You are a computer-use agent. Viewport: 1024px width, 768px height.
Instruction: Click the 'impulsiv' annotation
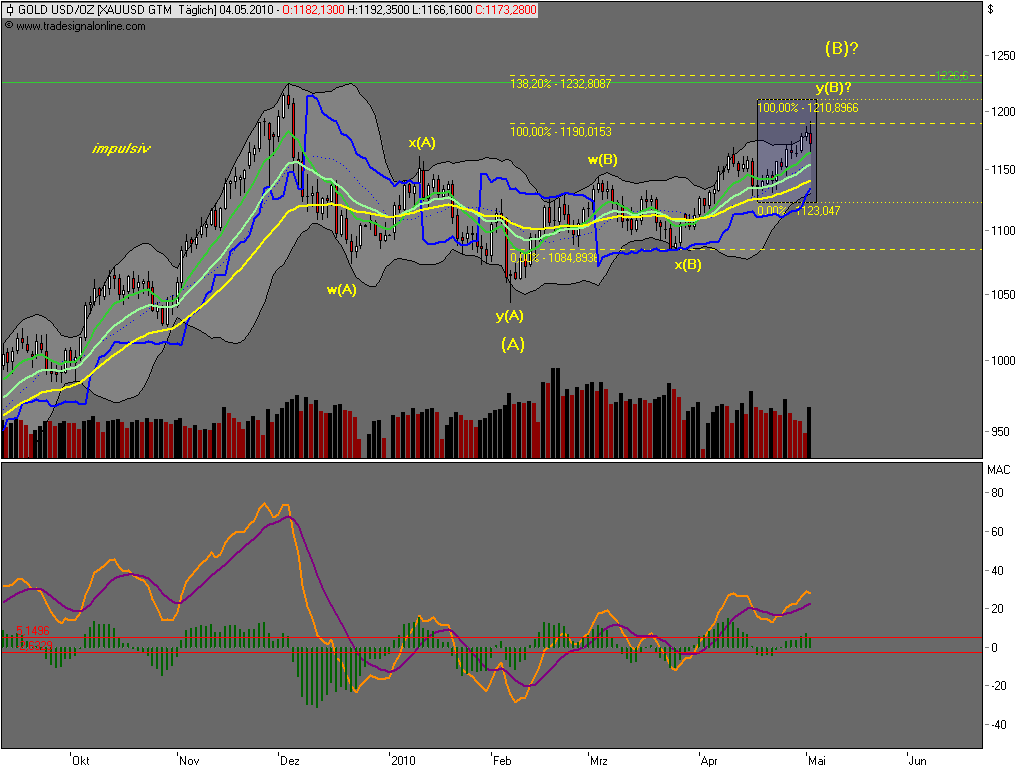coord(121,148)
